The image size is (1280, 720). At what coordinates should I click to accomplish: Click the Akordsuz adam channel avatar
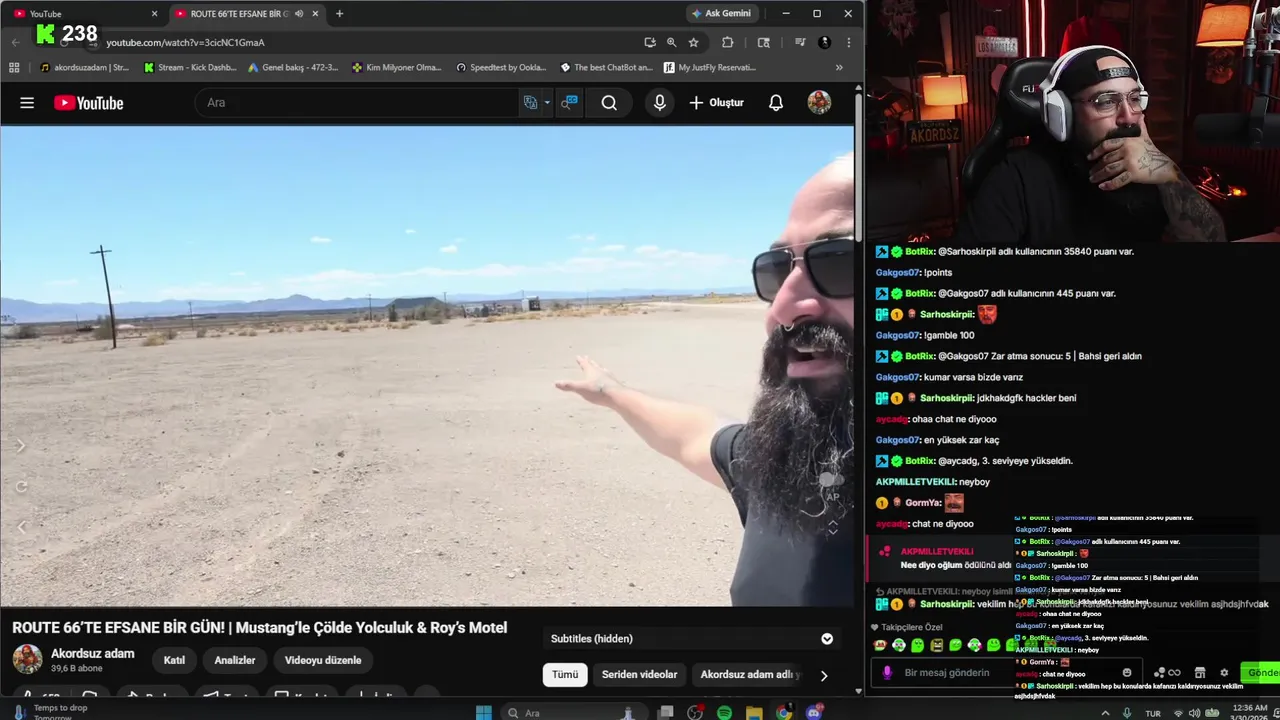[27, 660]
